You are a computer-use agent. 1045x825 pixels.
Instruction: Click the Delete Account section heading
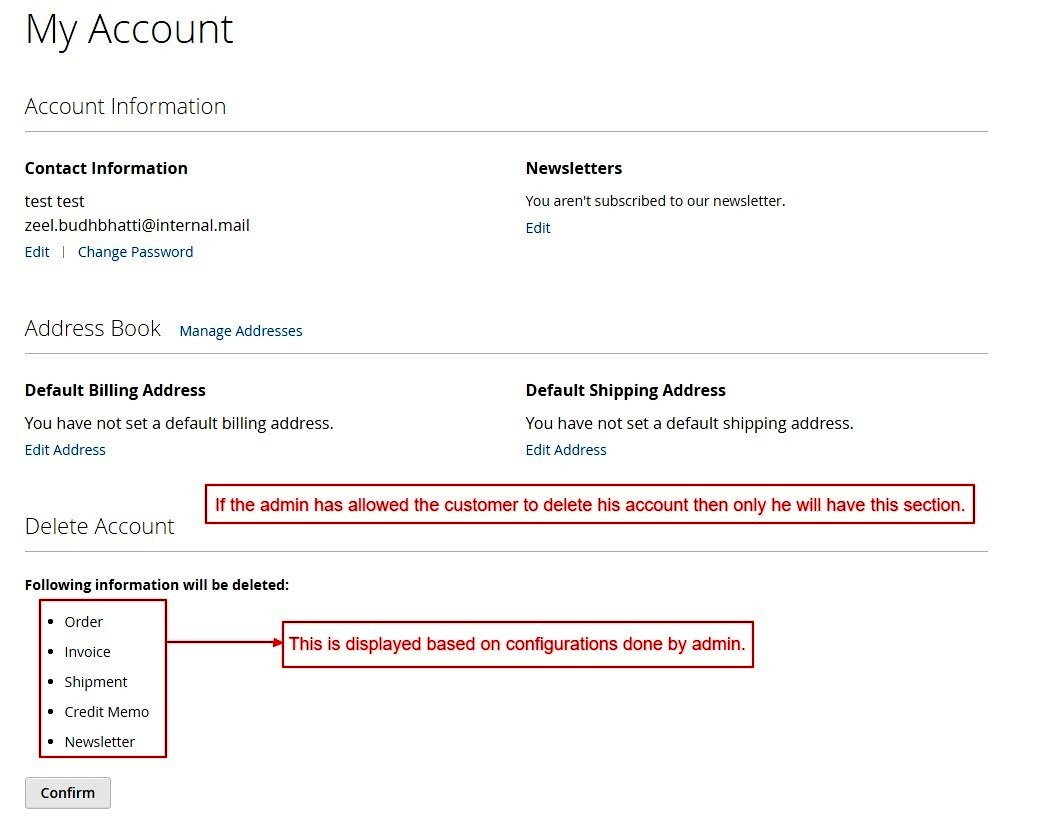pyautogui.click(x=99, y=526)
